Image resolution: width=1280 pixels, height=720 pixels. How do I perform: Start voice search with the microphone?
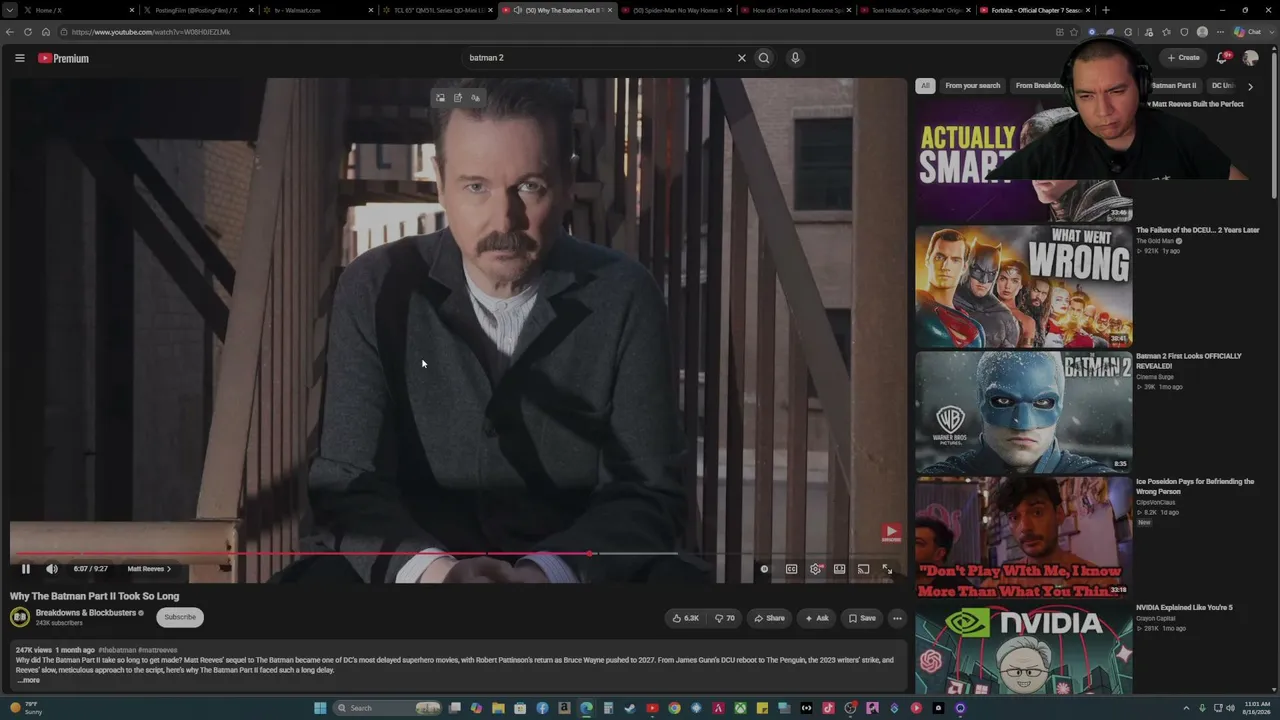795,58
